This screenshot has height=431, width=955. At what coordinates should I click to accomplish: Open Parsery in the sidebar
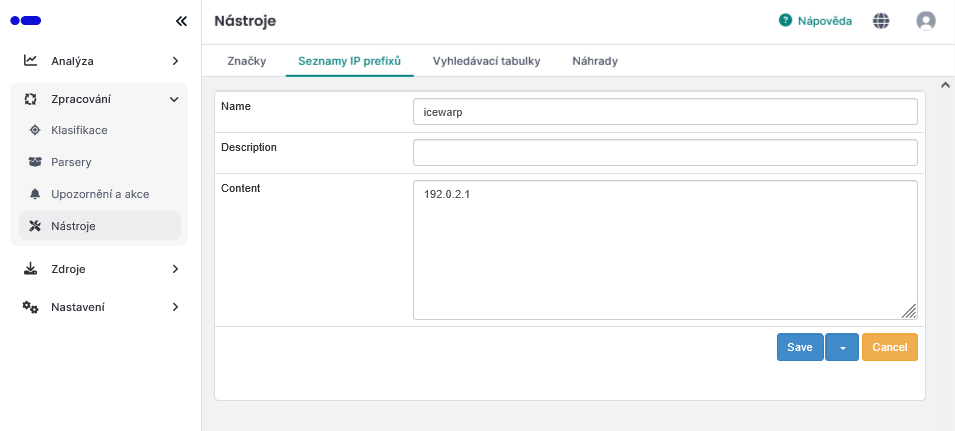coord(71,161)
